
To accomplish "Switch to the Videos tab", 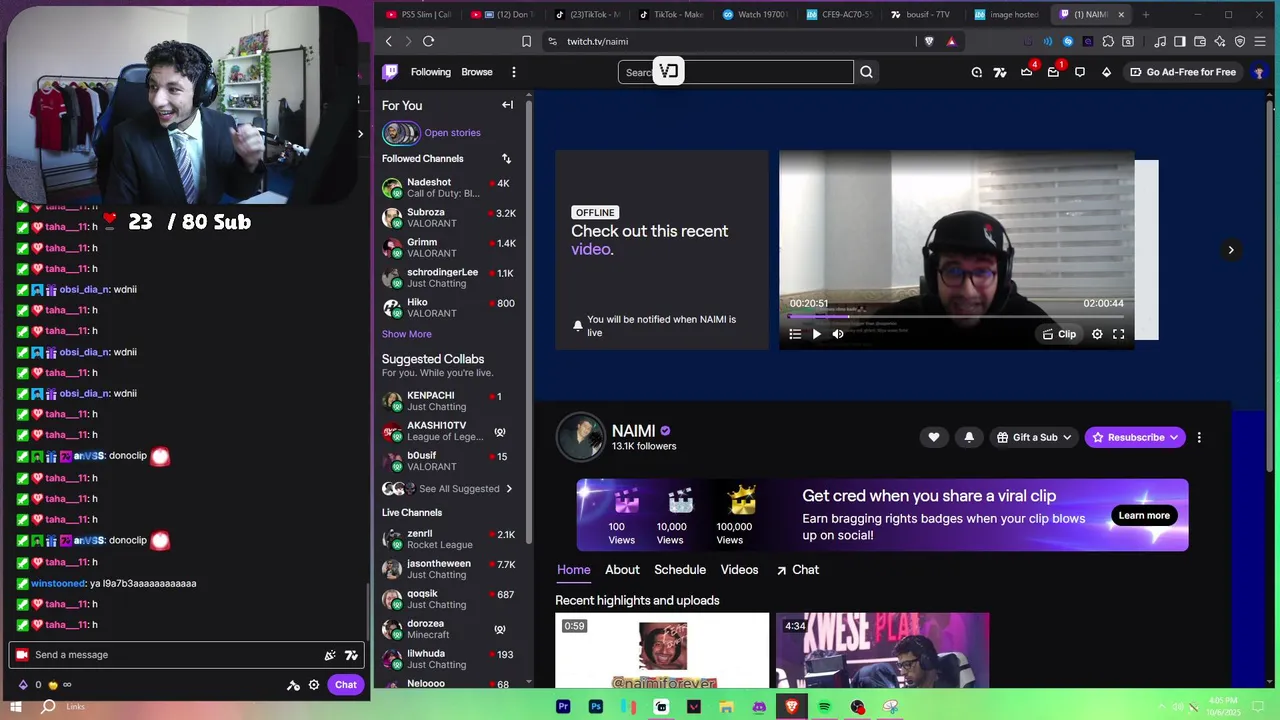I will click(740, 570).
